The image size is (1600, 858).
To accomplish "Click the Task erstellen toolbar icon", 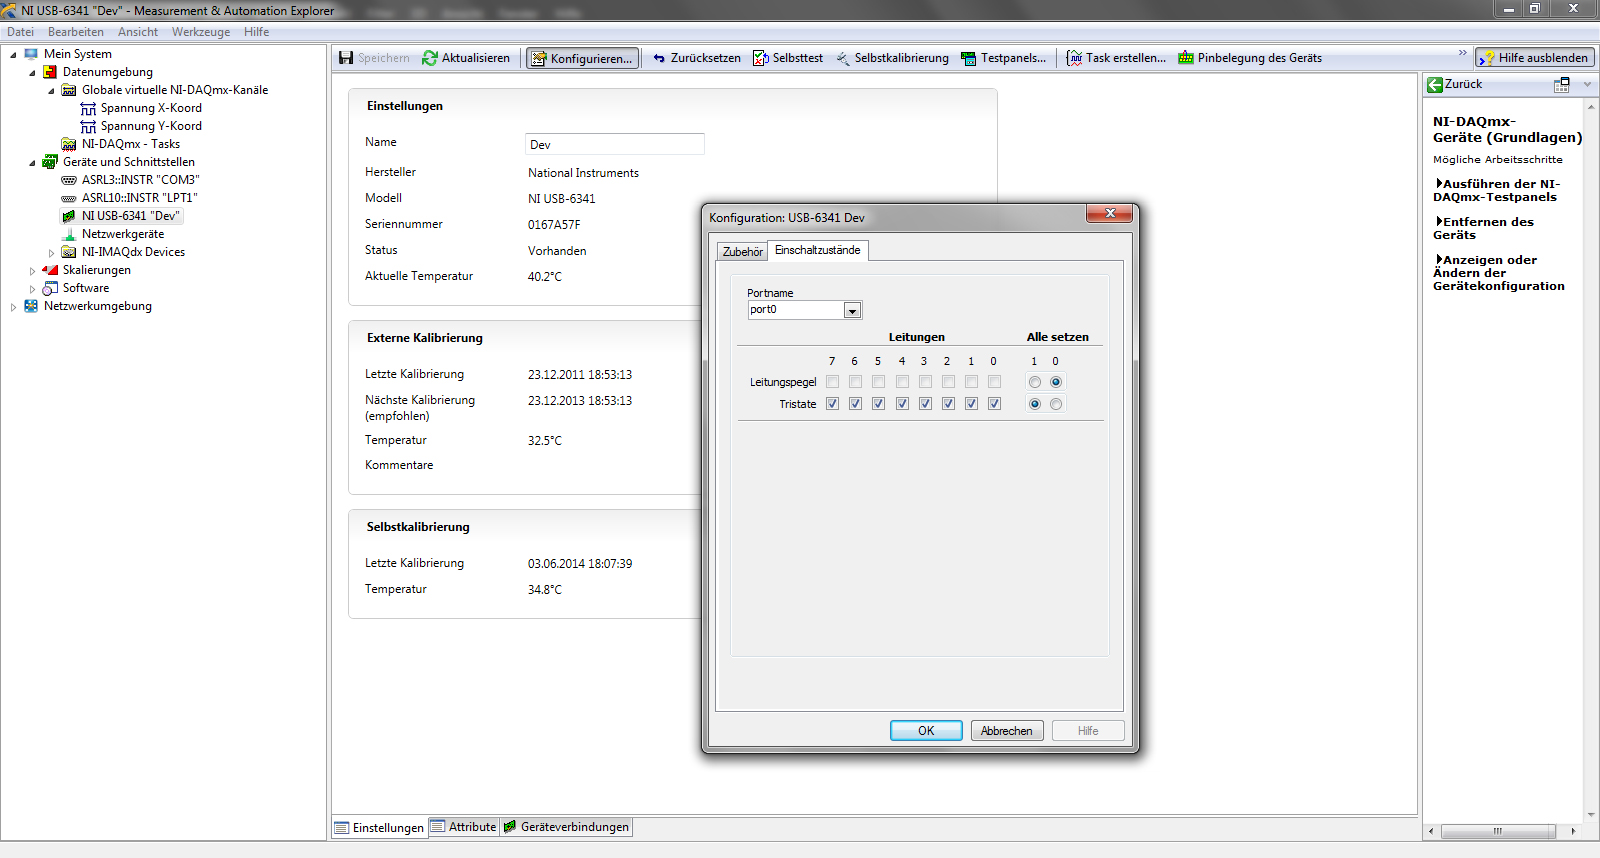I will tap(1074, 58).
